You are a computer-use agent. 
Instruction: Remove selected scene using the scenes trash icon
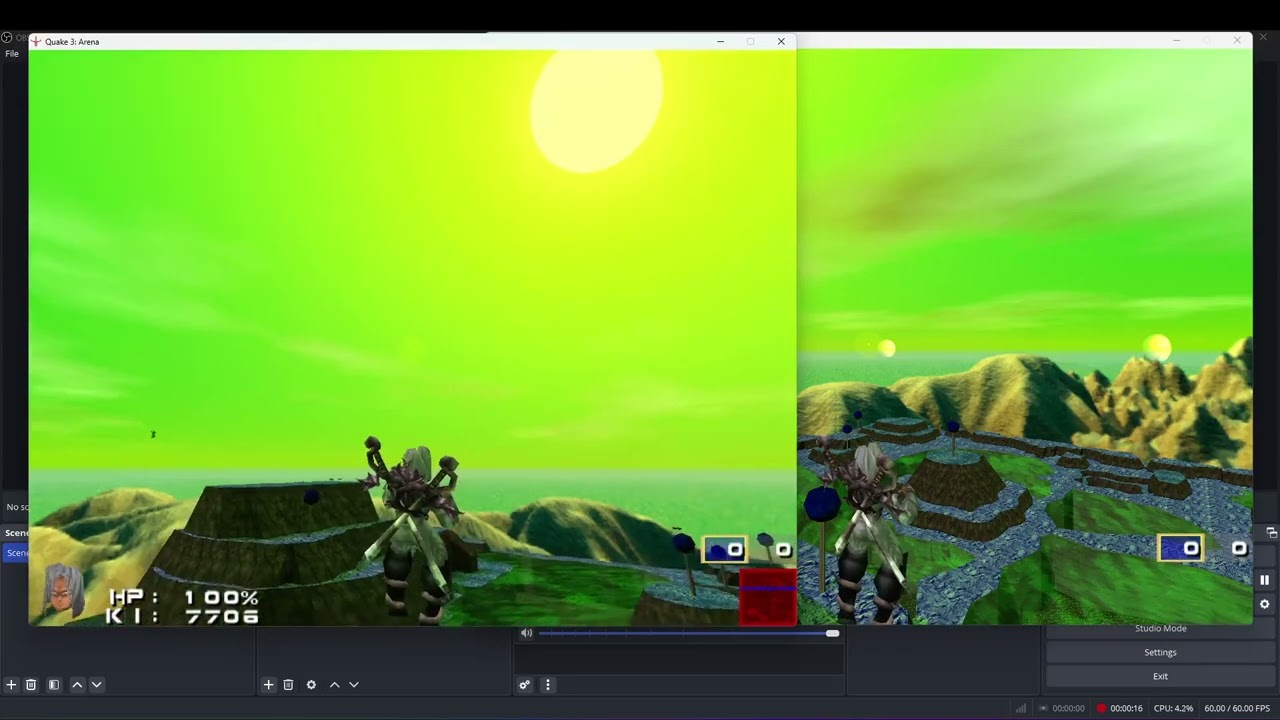coord(31,685)
